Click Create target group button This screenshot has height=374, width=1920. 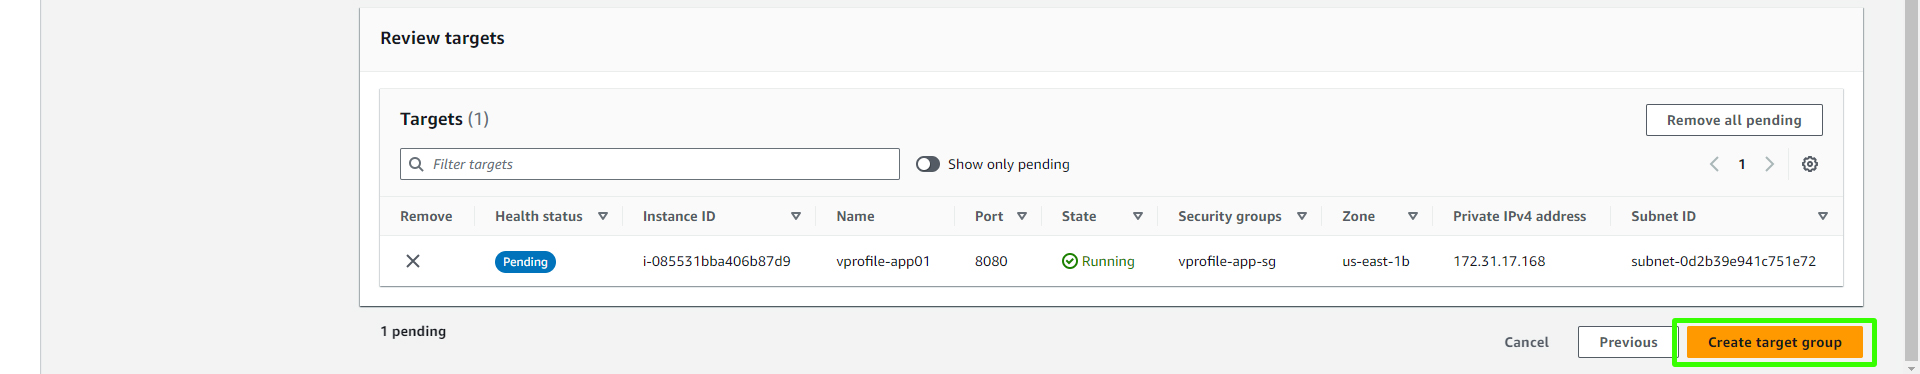coord(1775,342)
